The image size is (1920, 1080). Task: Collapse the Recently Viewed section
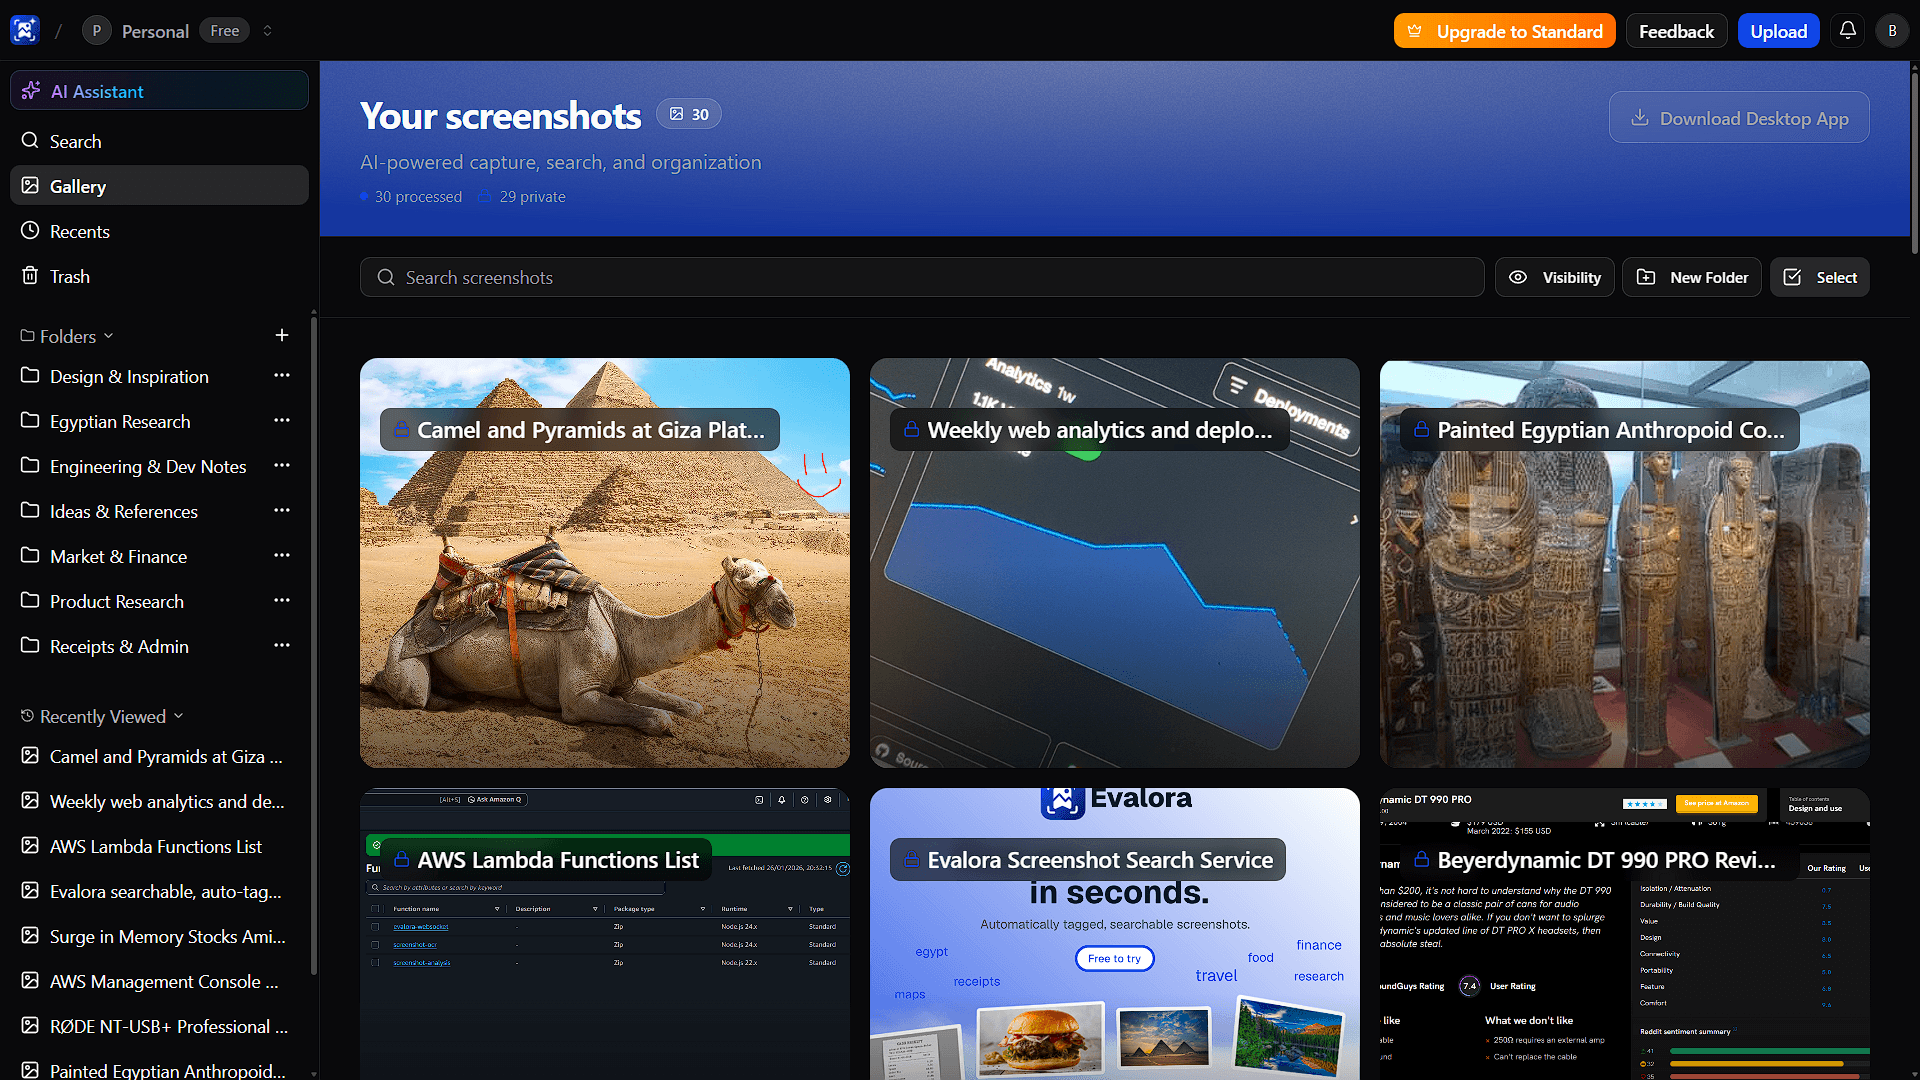(180, 716)
